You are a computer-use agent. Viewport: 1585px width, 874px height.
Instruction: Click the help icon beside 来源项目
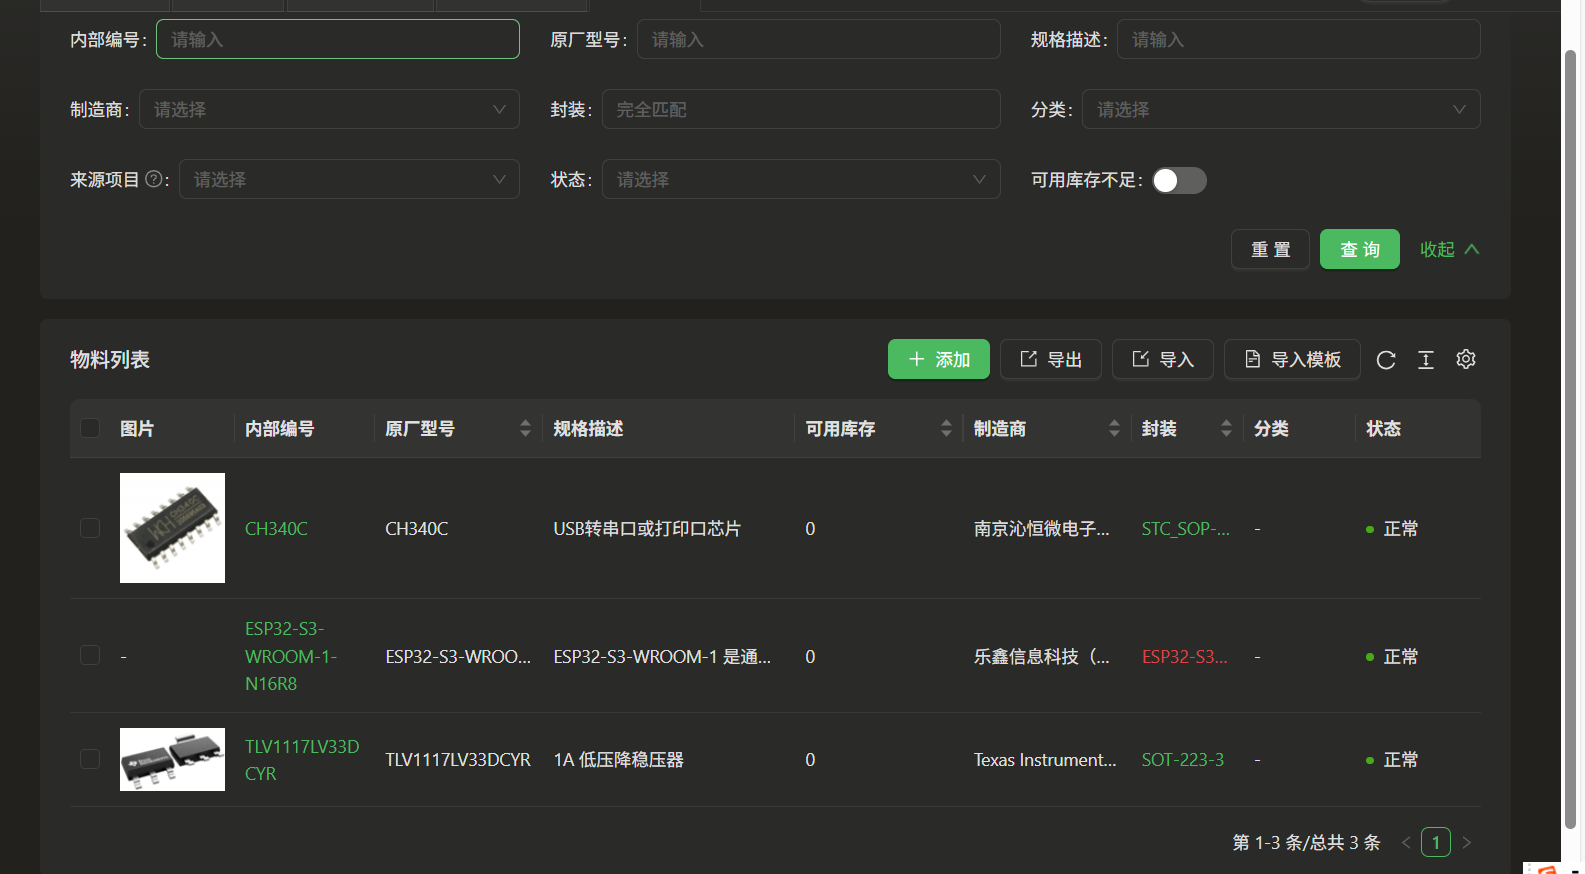pyautogui.click(x=154, y=179)
